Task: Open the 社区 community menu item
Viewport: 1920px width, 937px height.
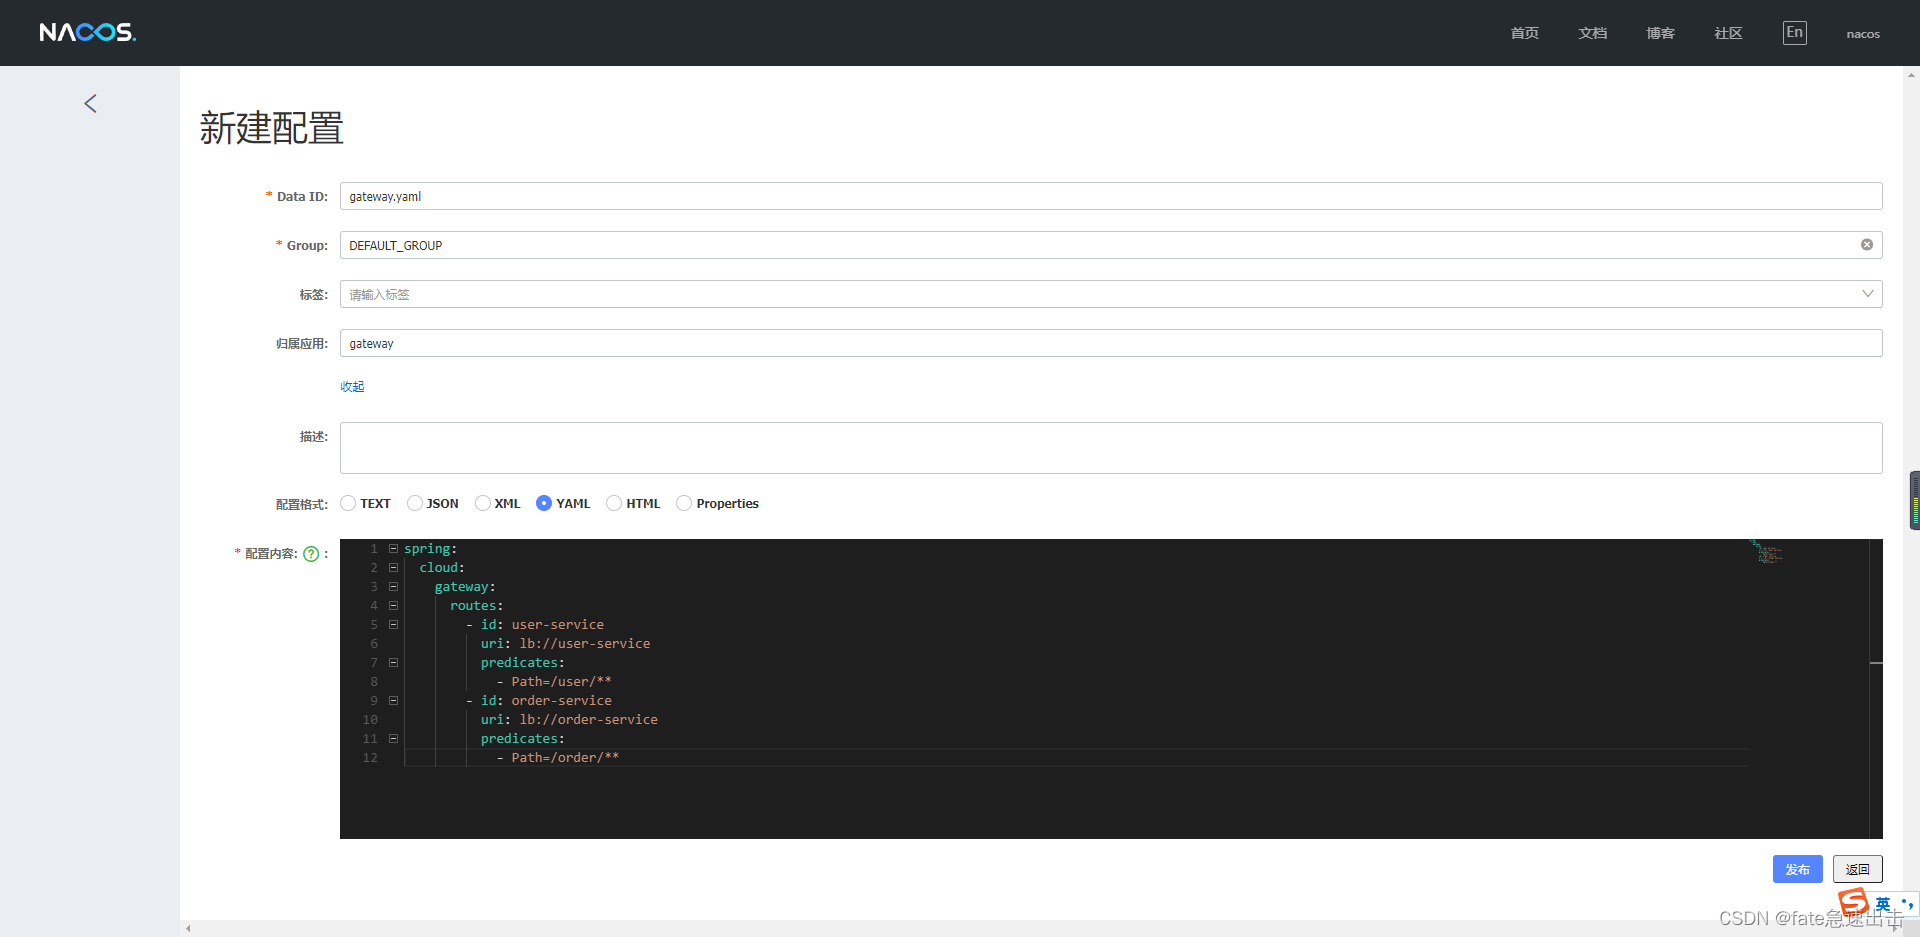Action: pos(1728,33)
